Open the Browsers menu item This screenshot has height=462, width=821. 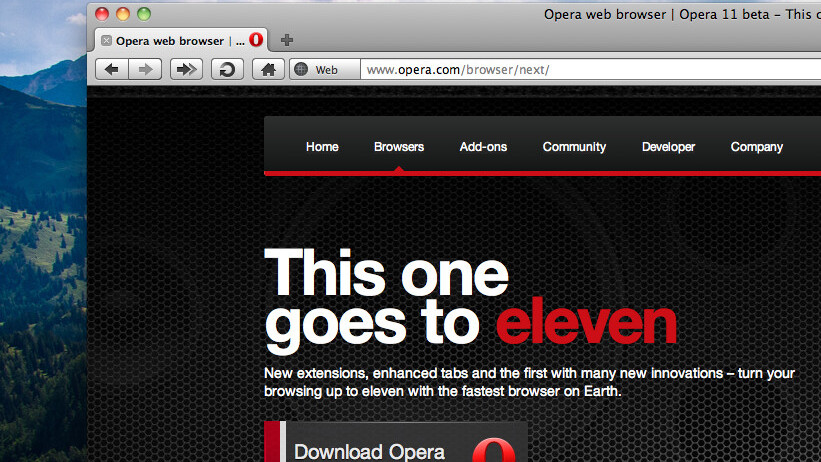399,147
